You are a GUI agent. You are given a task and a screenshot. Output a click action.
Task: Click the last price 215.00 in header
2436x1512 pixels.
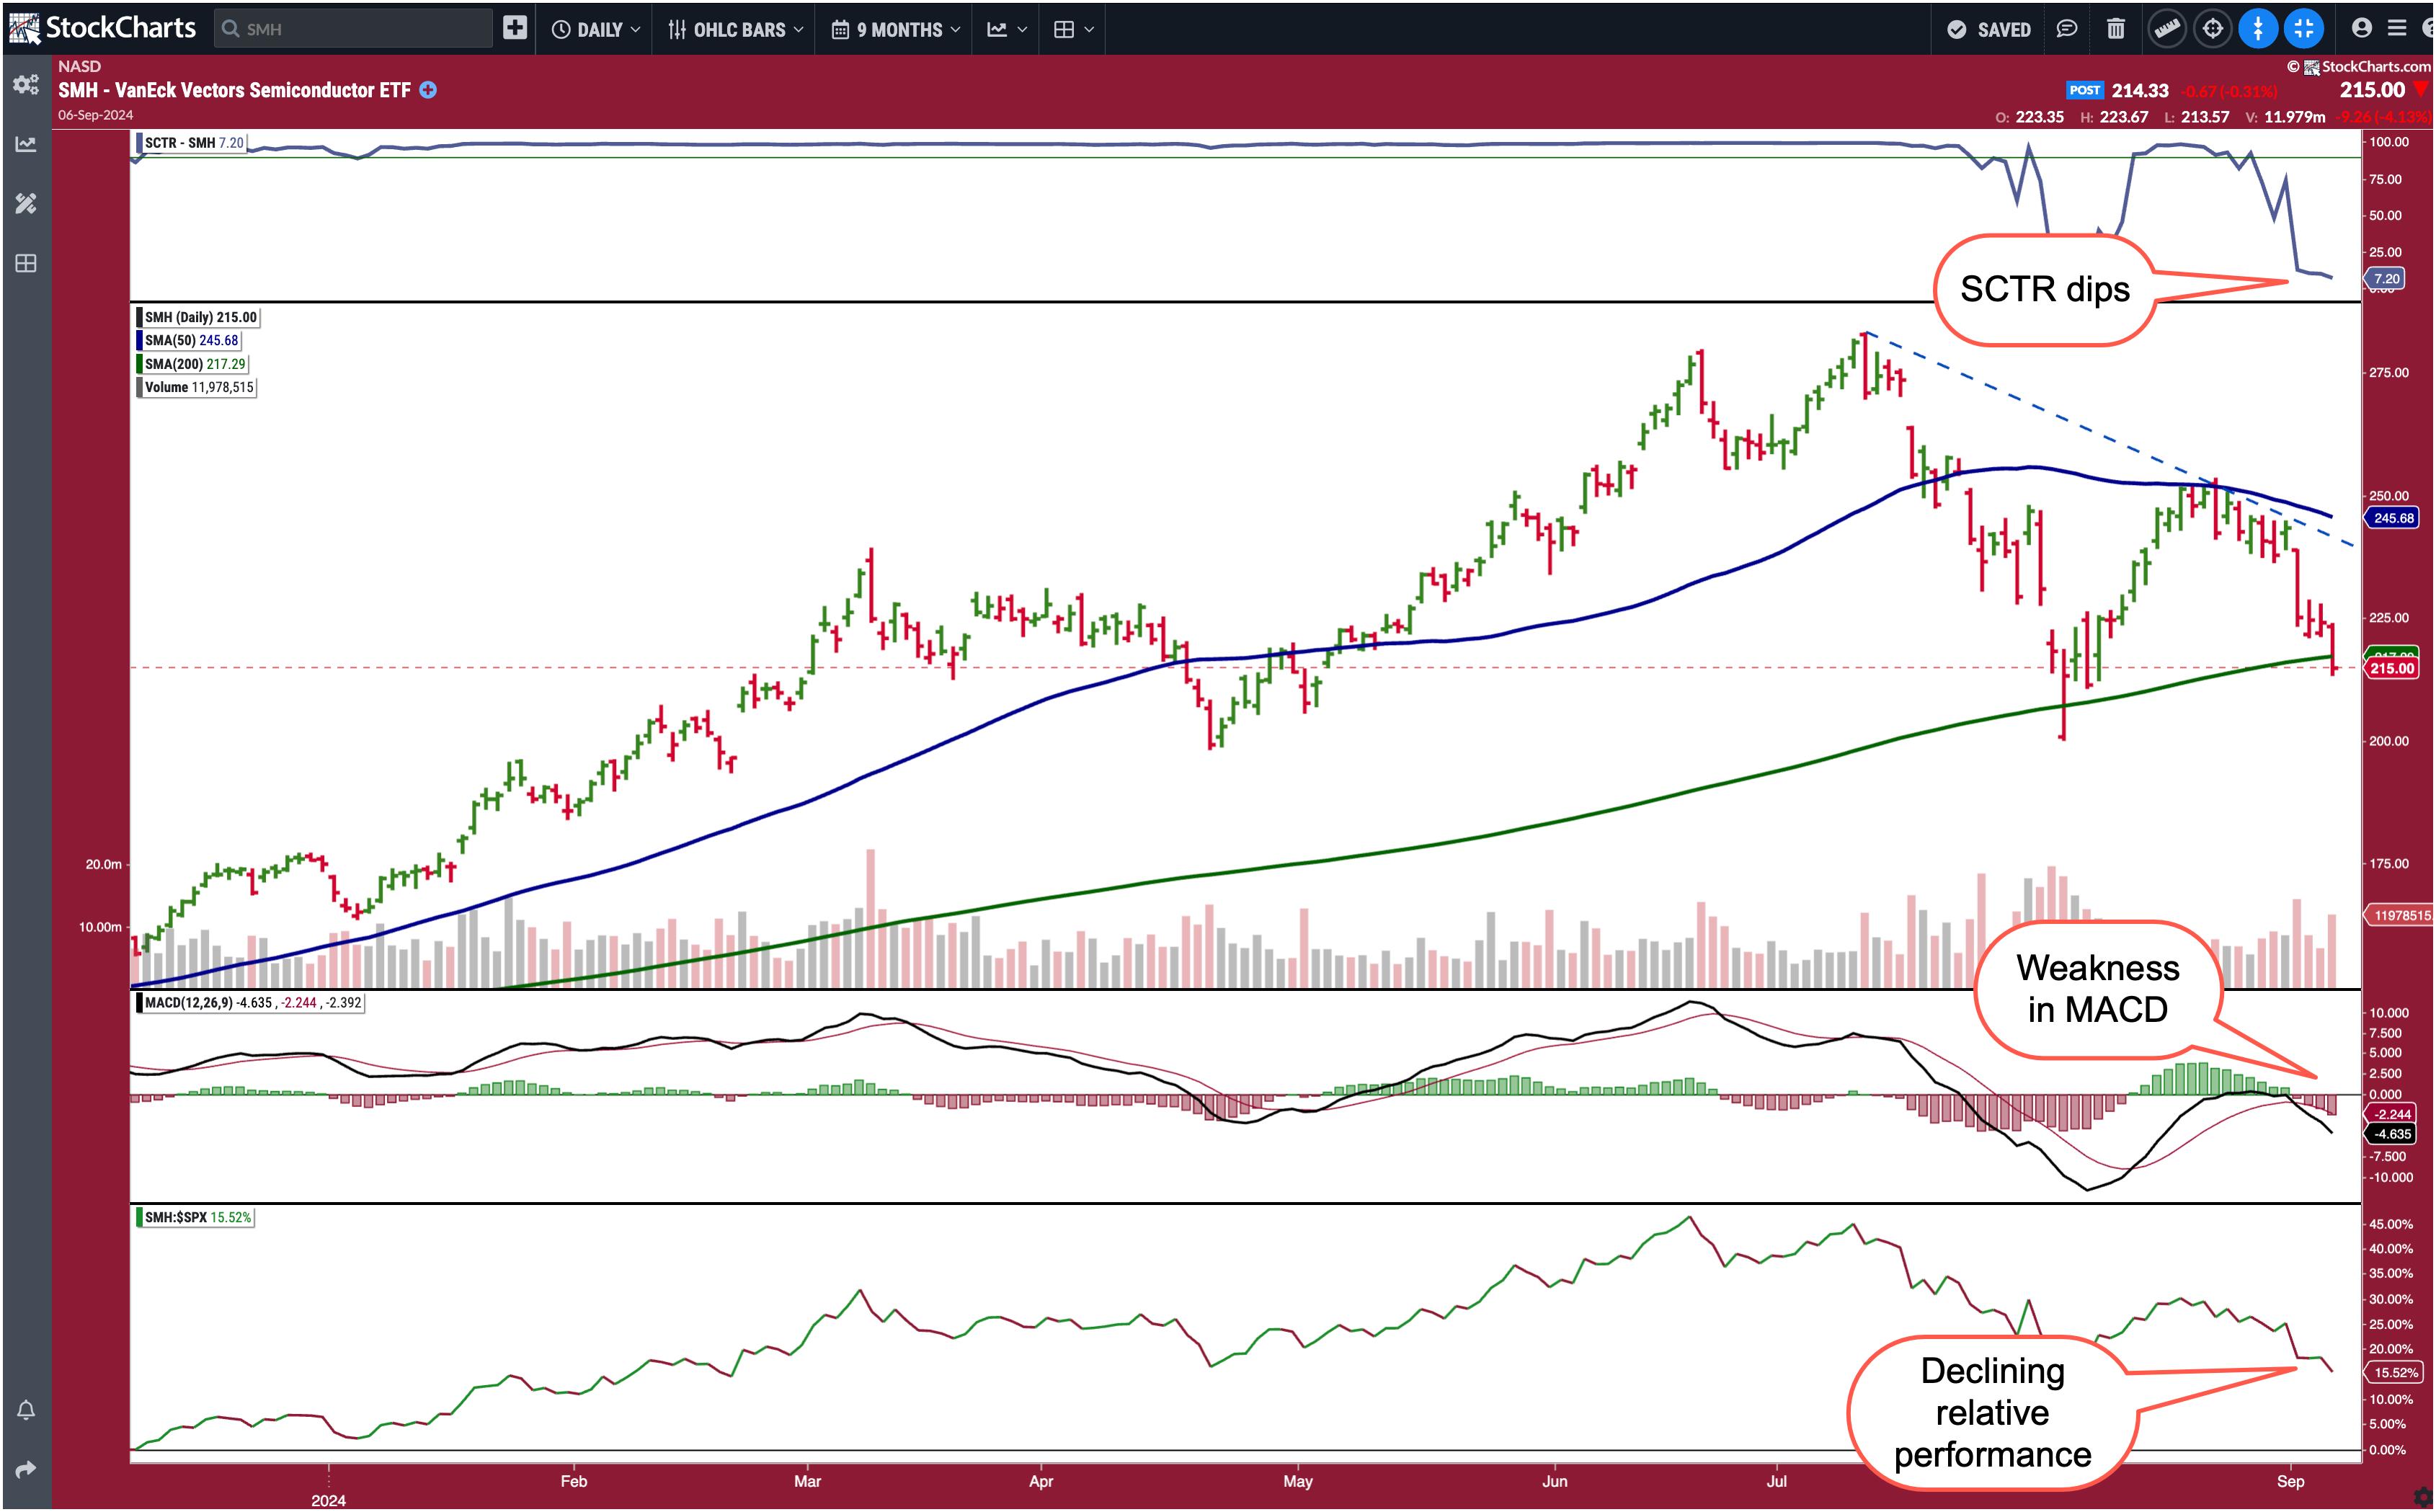(2372, 89)
